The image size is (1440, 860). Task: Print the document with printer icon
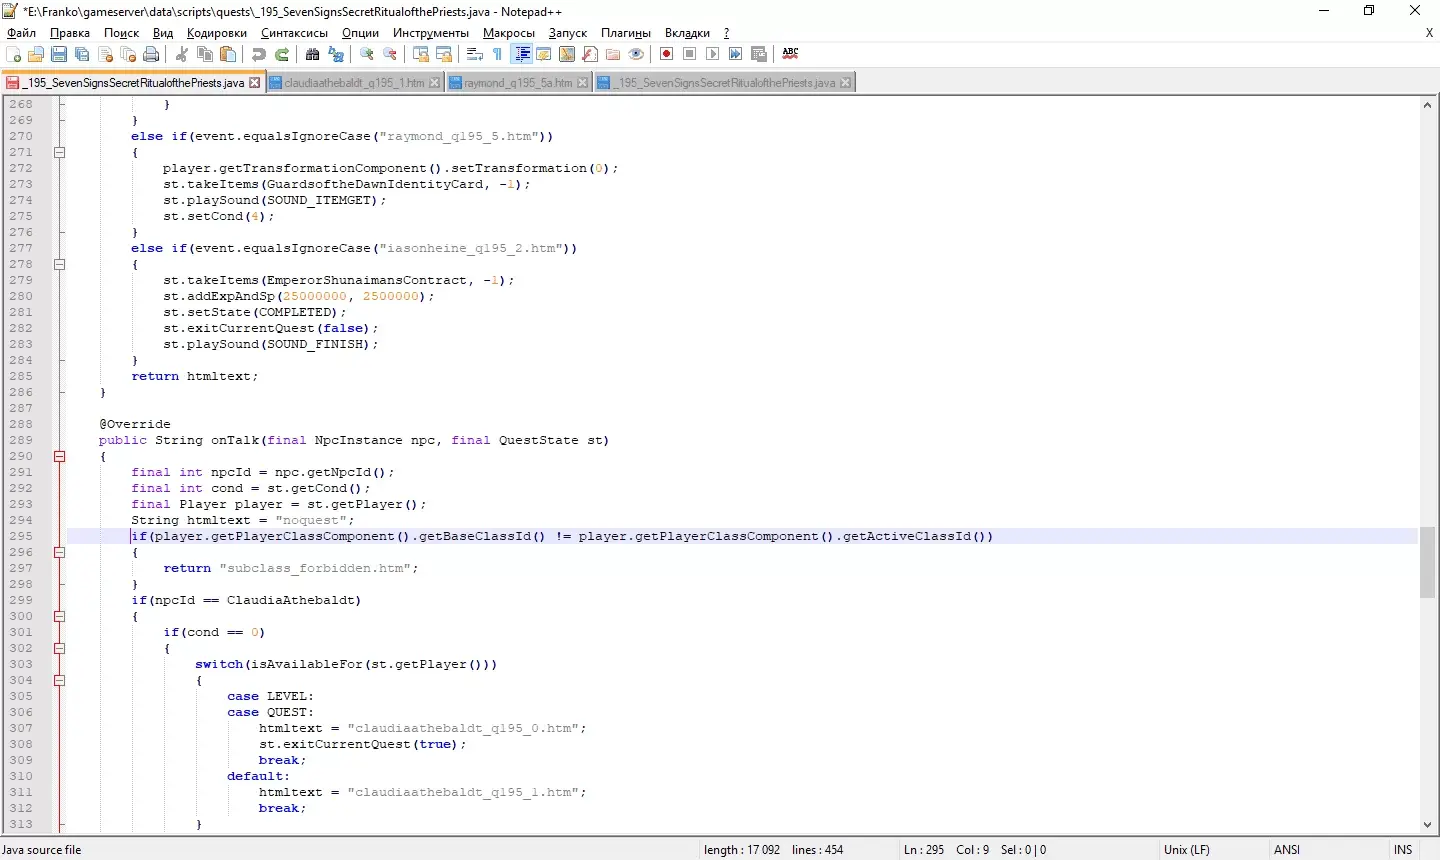(151, 54)
